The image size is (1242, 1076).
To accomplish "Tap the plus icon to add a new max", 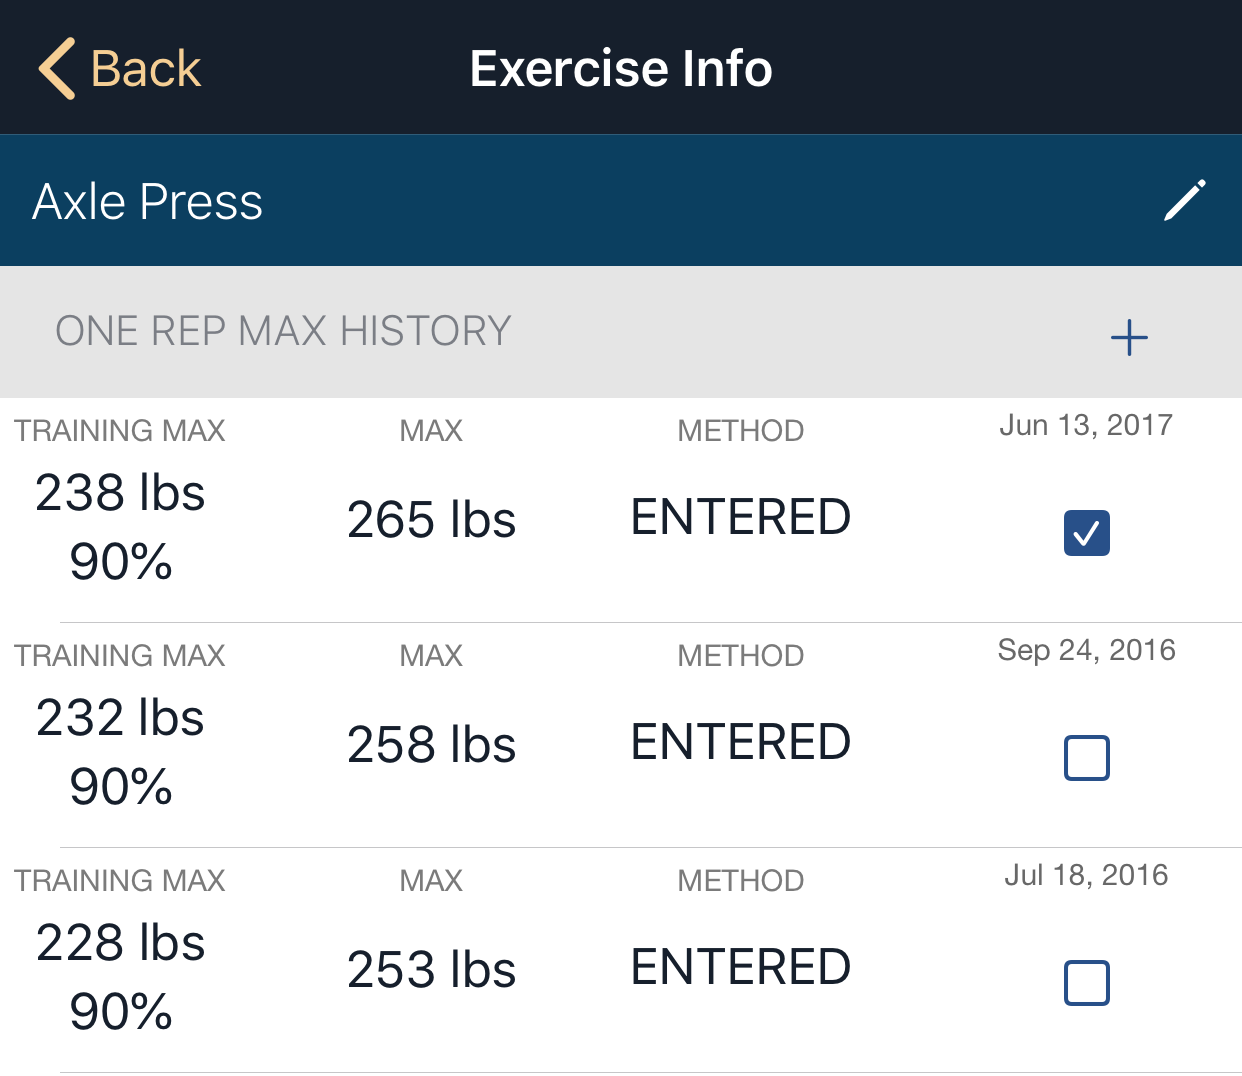I will point(1128,337).
